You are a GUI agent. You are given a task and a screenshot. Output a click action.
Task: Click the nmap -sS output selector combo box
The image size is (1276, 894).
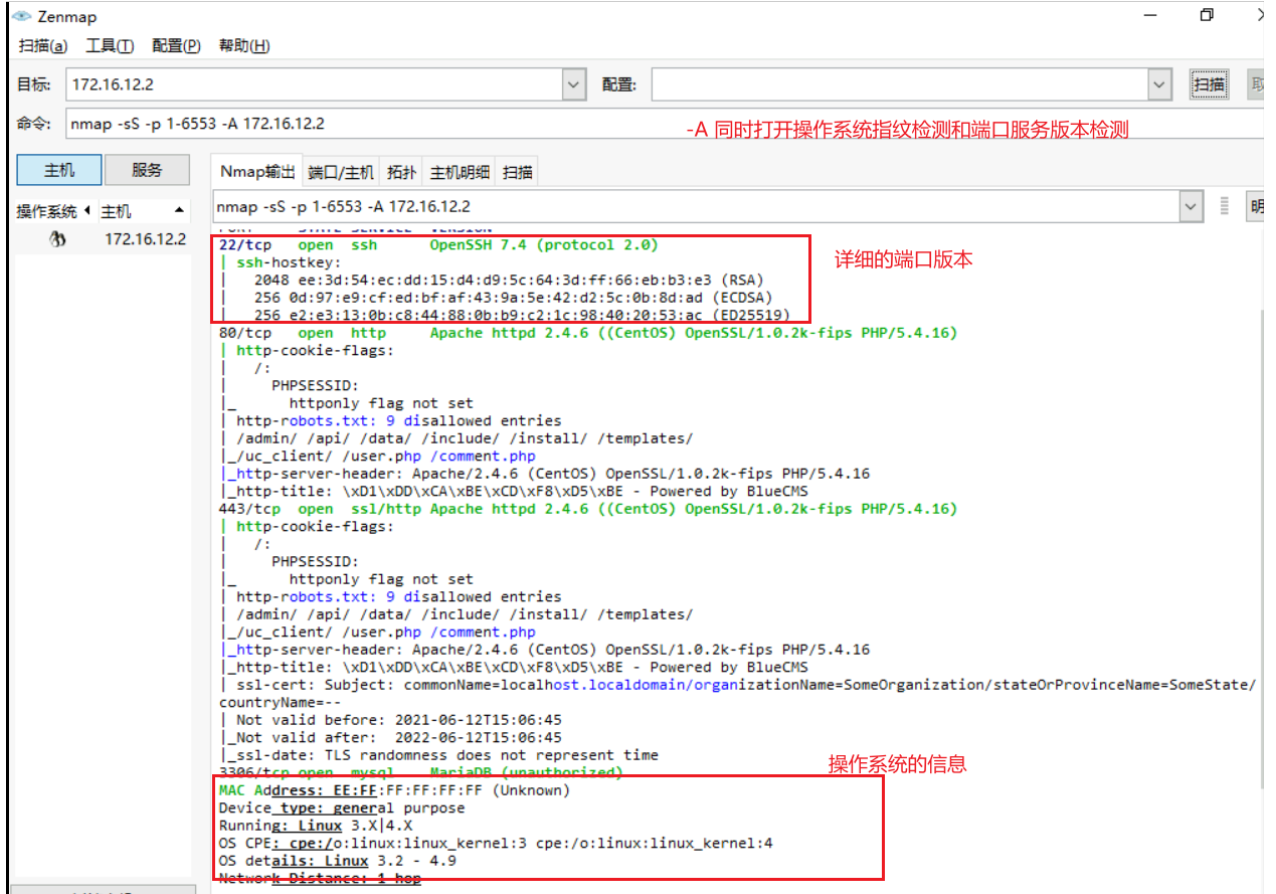pyautogui.click(x=696, y=207)
